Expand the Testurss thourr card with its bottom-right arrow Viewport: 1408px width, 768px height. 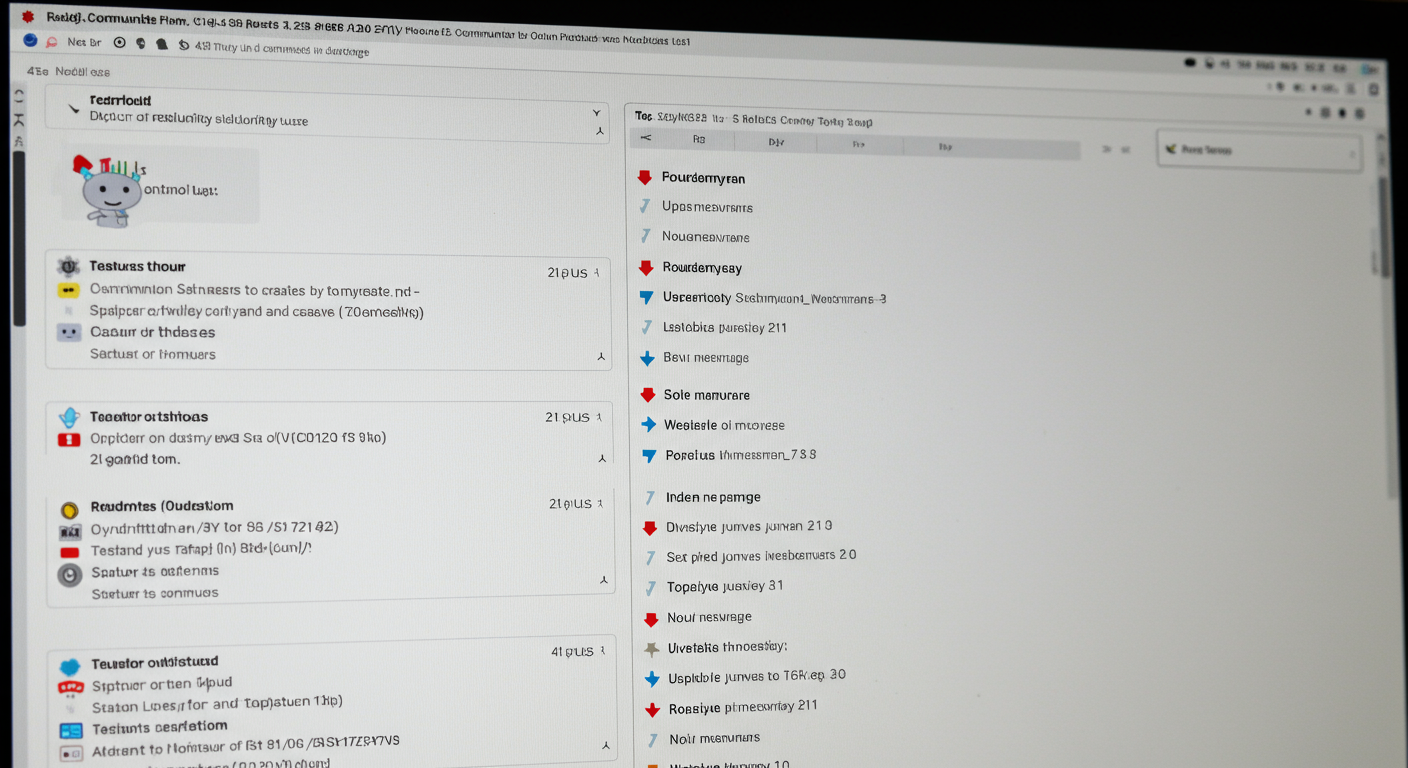click(601, 356)
